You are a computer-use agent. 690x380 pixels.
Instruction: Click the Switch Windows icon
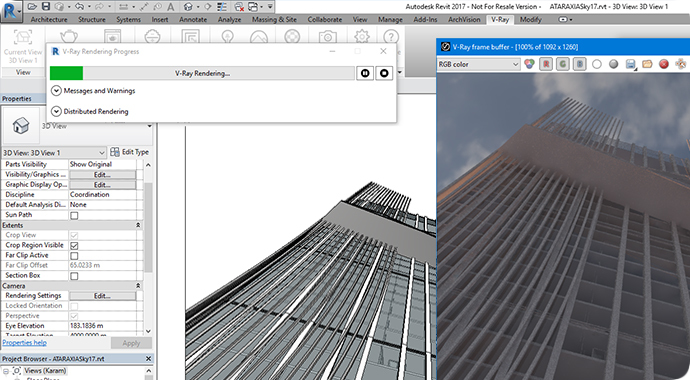click(x=253, y=7)
